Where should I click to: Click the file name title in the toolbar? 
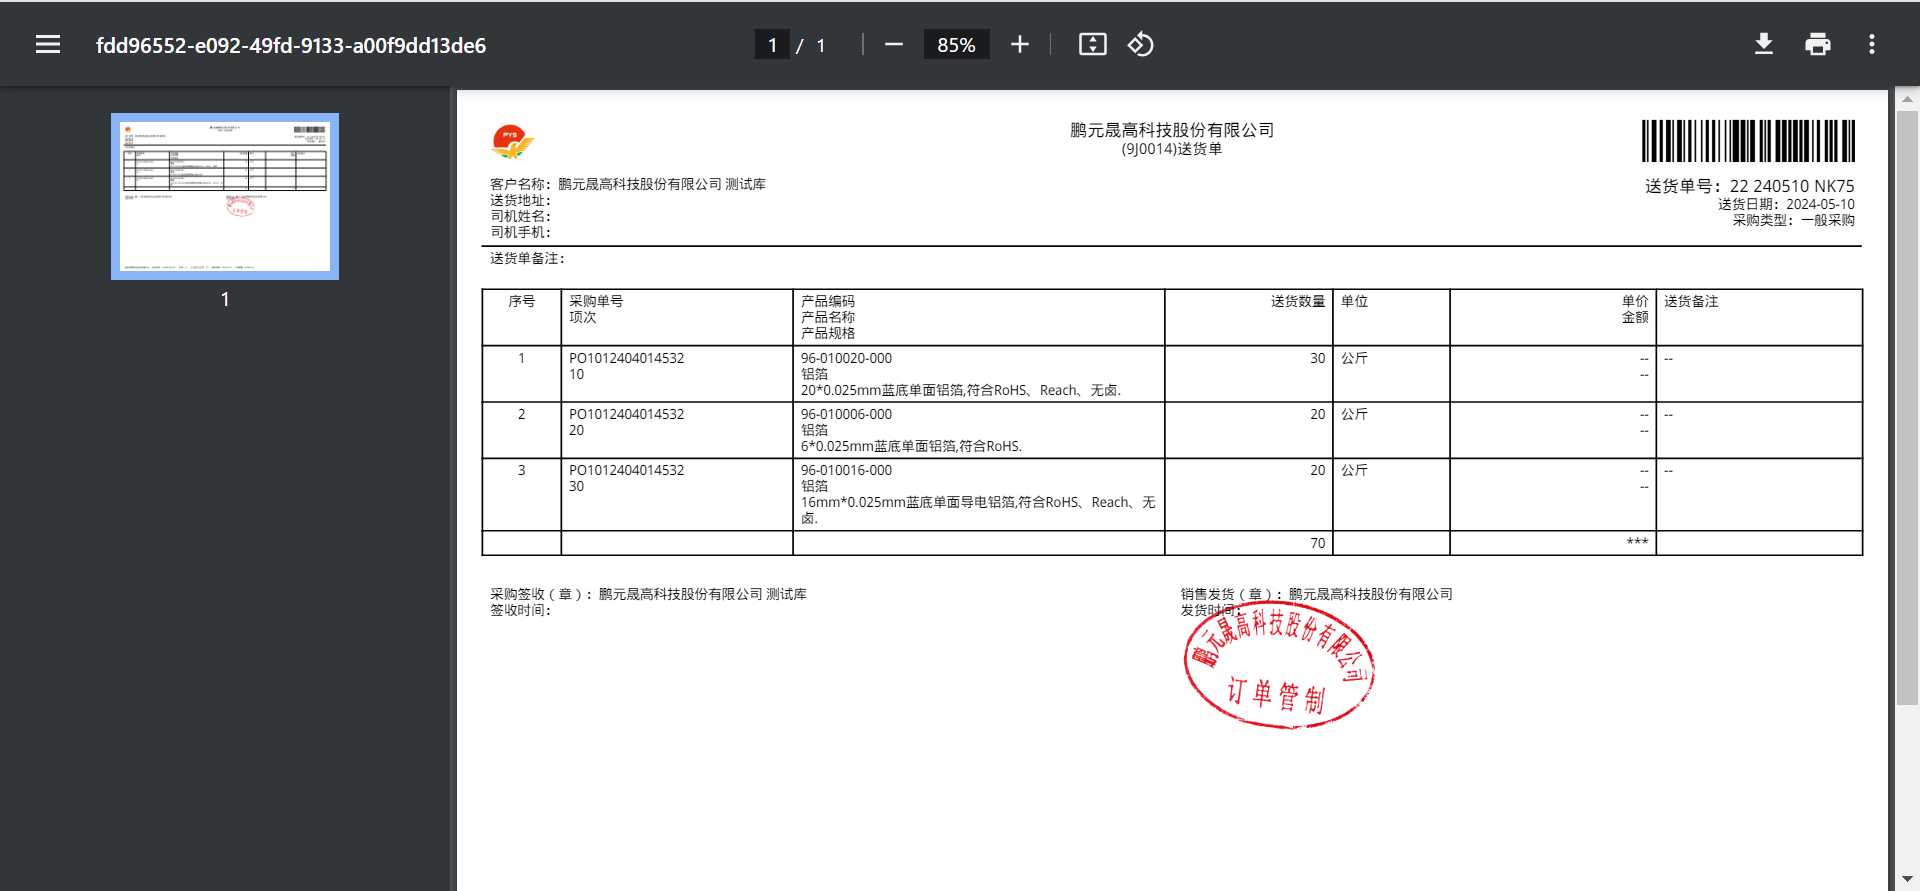[291, 46]
